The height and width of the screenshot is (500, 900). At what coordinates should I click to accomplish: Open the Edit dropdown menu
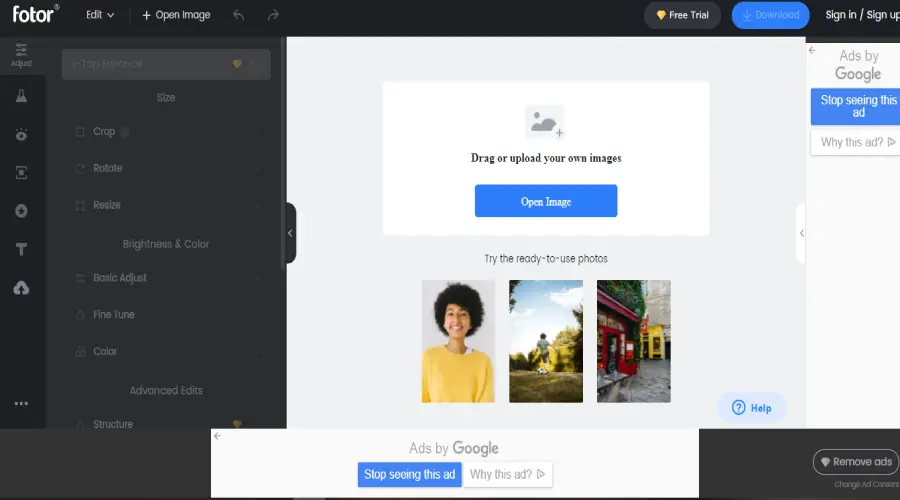click(x=100, y=15)
